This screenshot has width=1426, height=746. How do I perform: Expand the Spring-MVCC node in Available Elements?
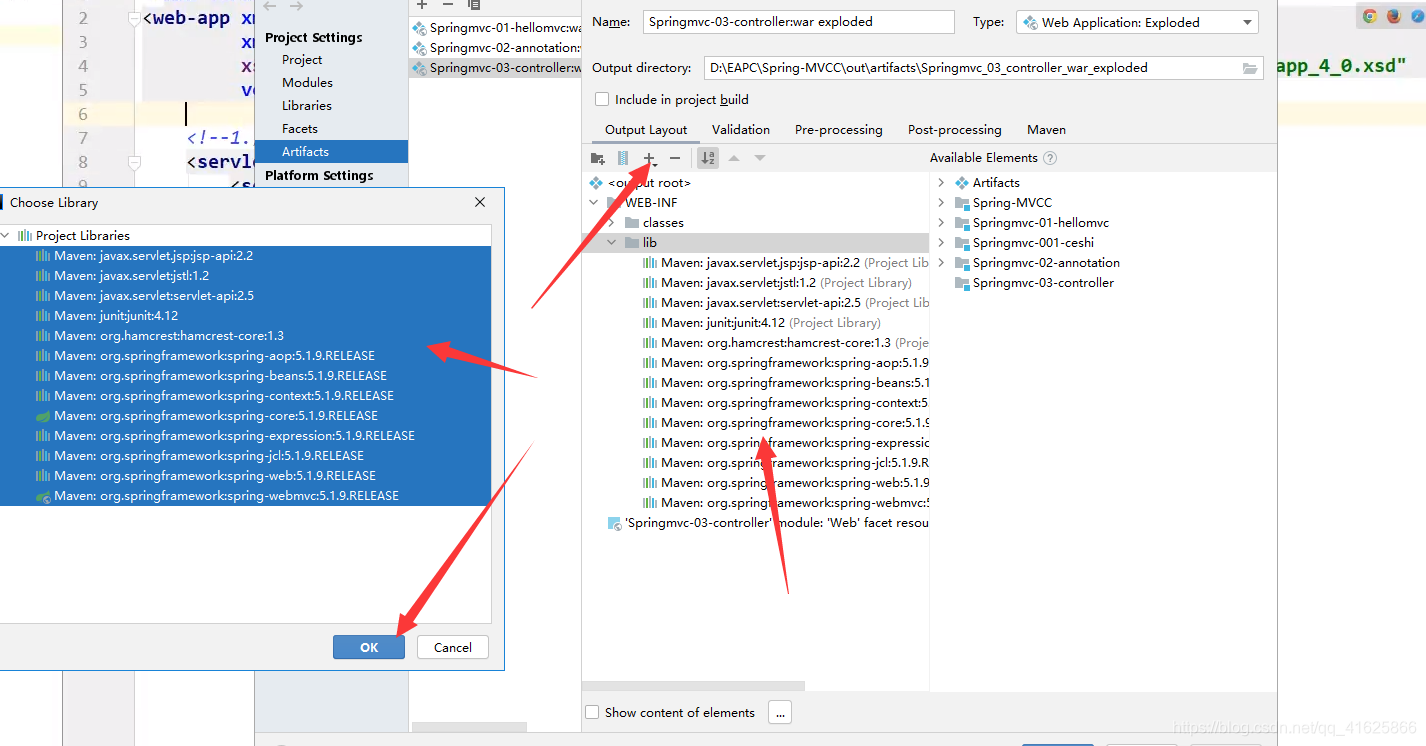(x=940, y=202)
